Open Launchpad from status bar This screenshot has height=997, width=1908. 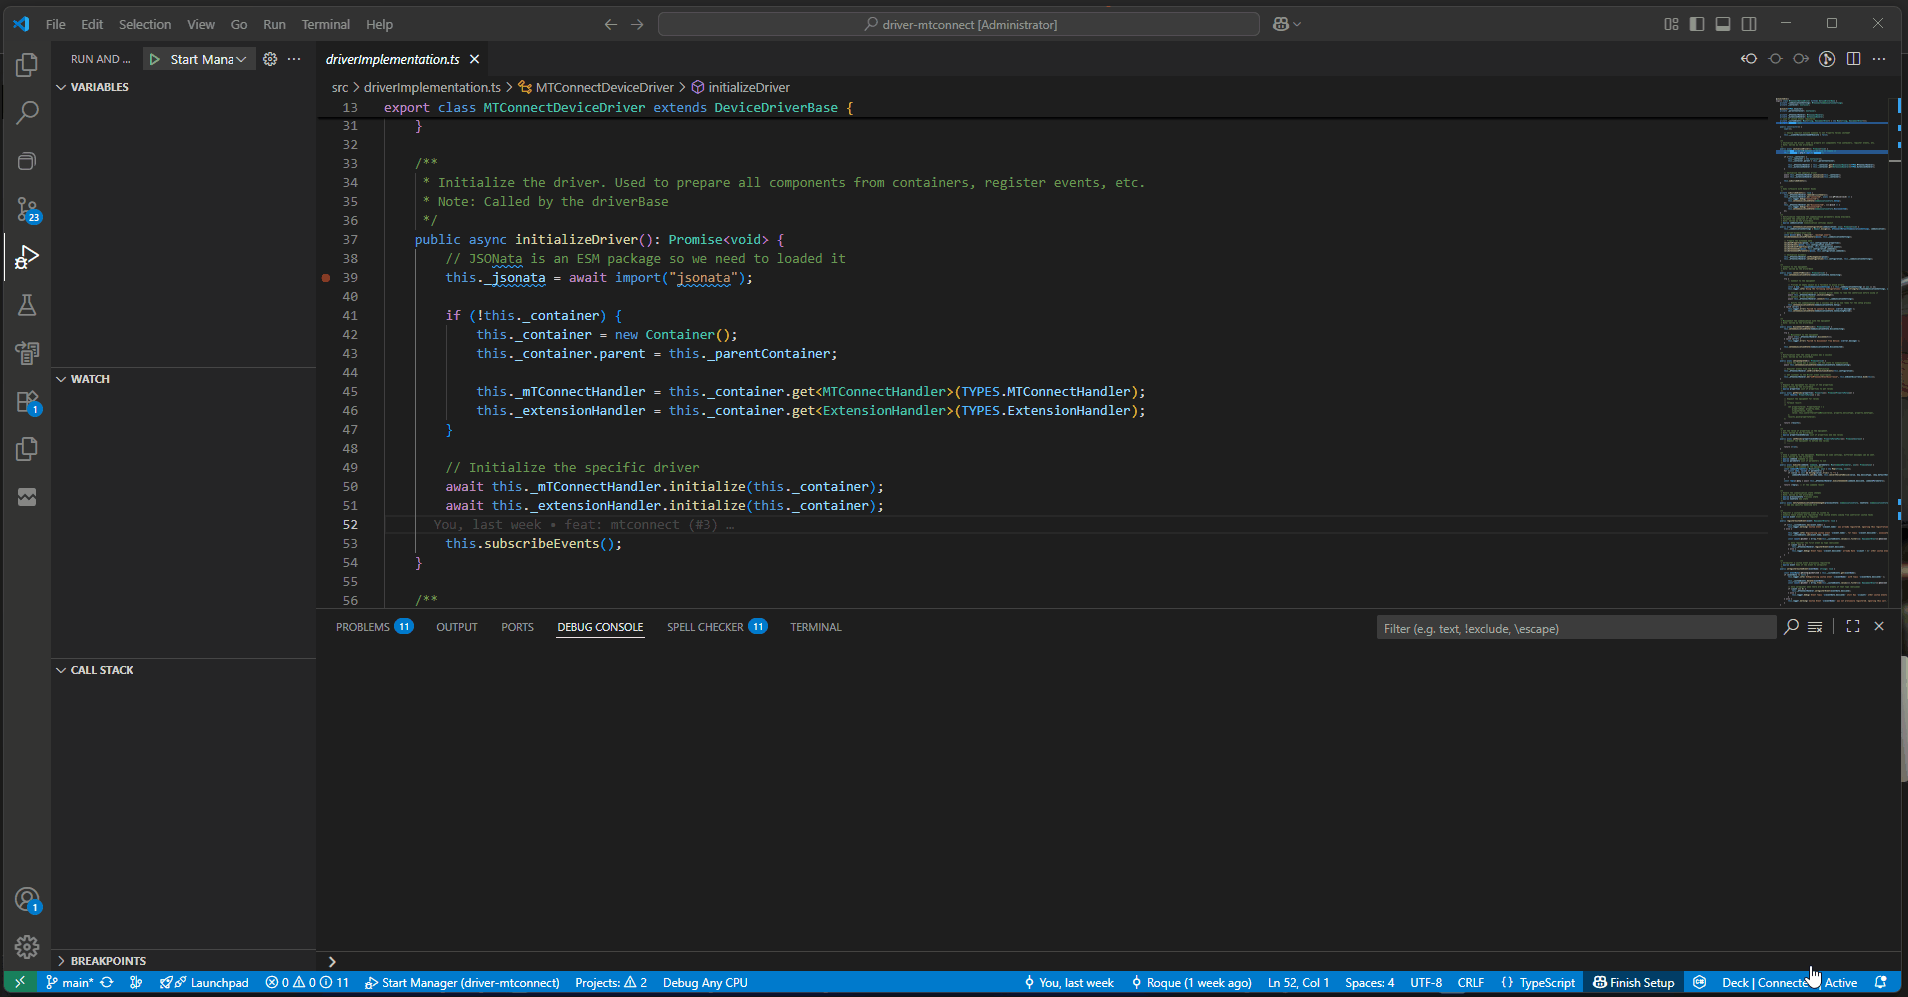(204, 982)
